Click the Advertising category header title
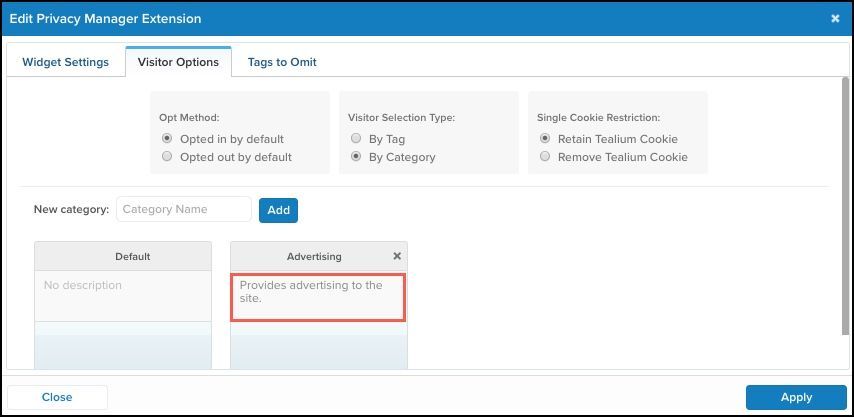The image size is (854, 417). [314, 256]
